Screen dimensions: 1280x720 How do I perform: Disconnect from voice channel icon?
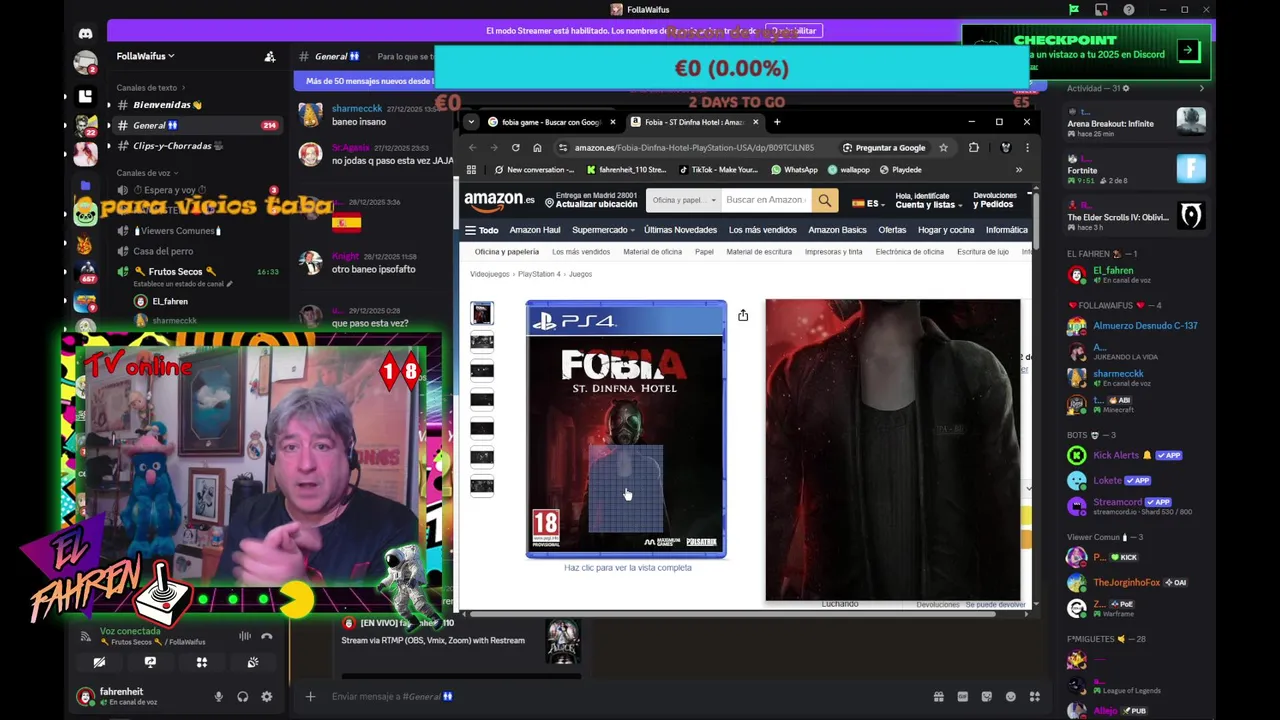click(267, 636)
